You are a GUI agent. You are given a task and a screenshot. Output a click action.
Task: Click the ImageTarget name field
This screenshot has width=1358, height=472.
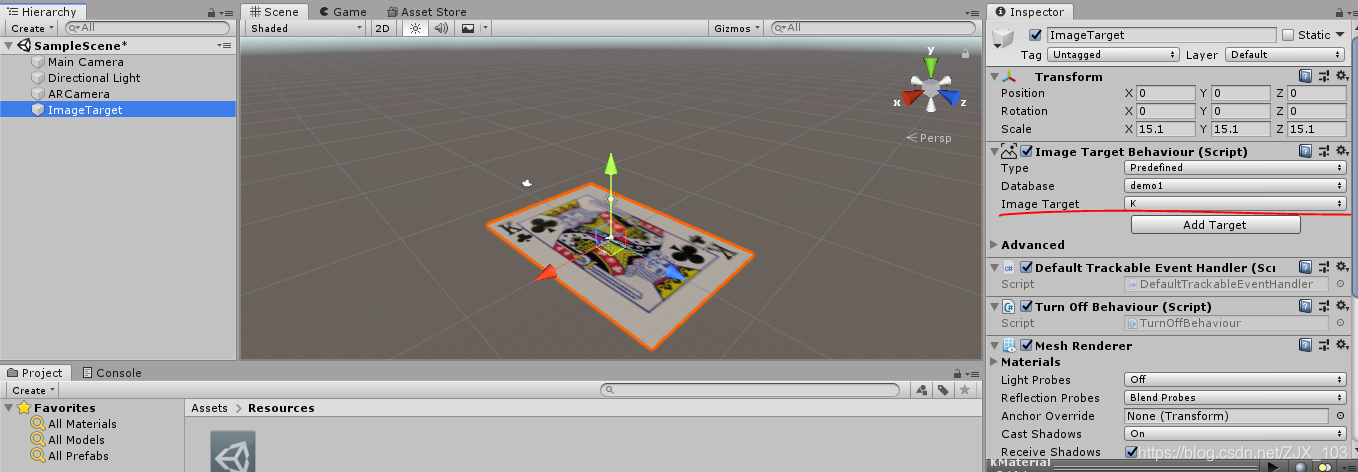coord(1161,35)
